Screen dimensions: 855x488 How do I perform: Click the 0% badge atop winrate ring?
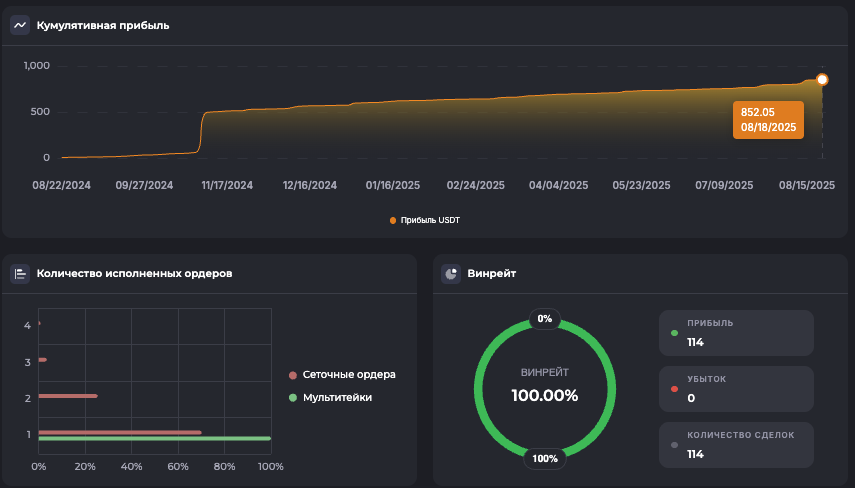click(545, 319)
